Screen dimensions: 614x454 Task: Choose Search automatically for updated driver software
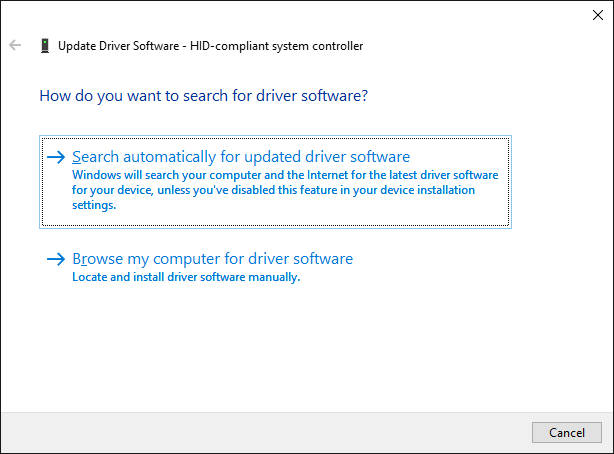pyautogui.click(x=275, y=182)
